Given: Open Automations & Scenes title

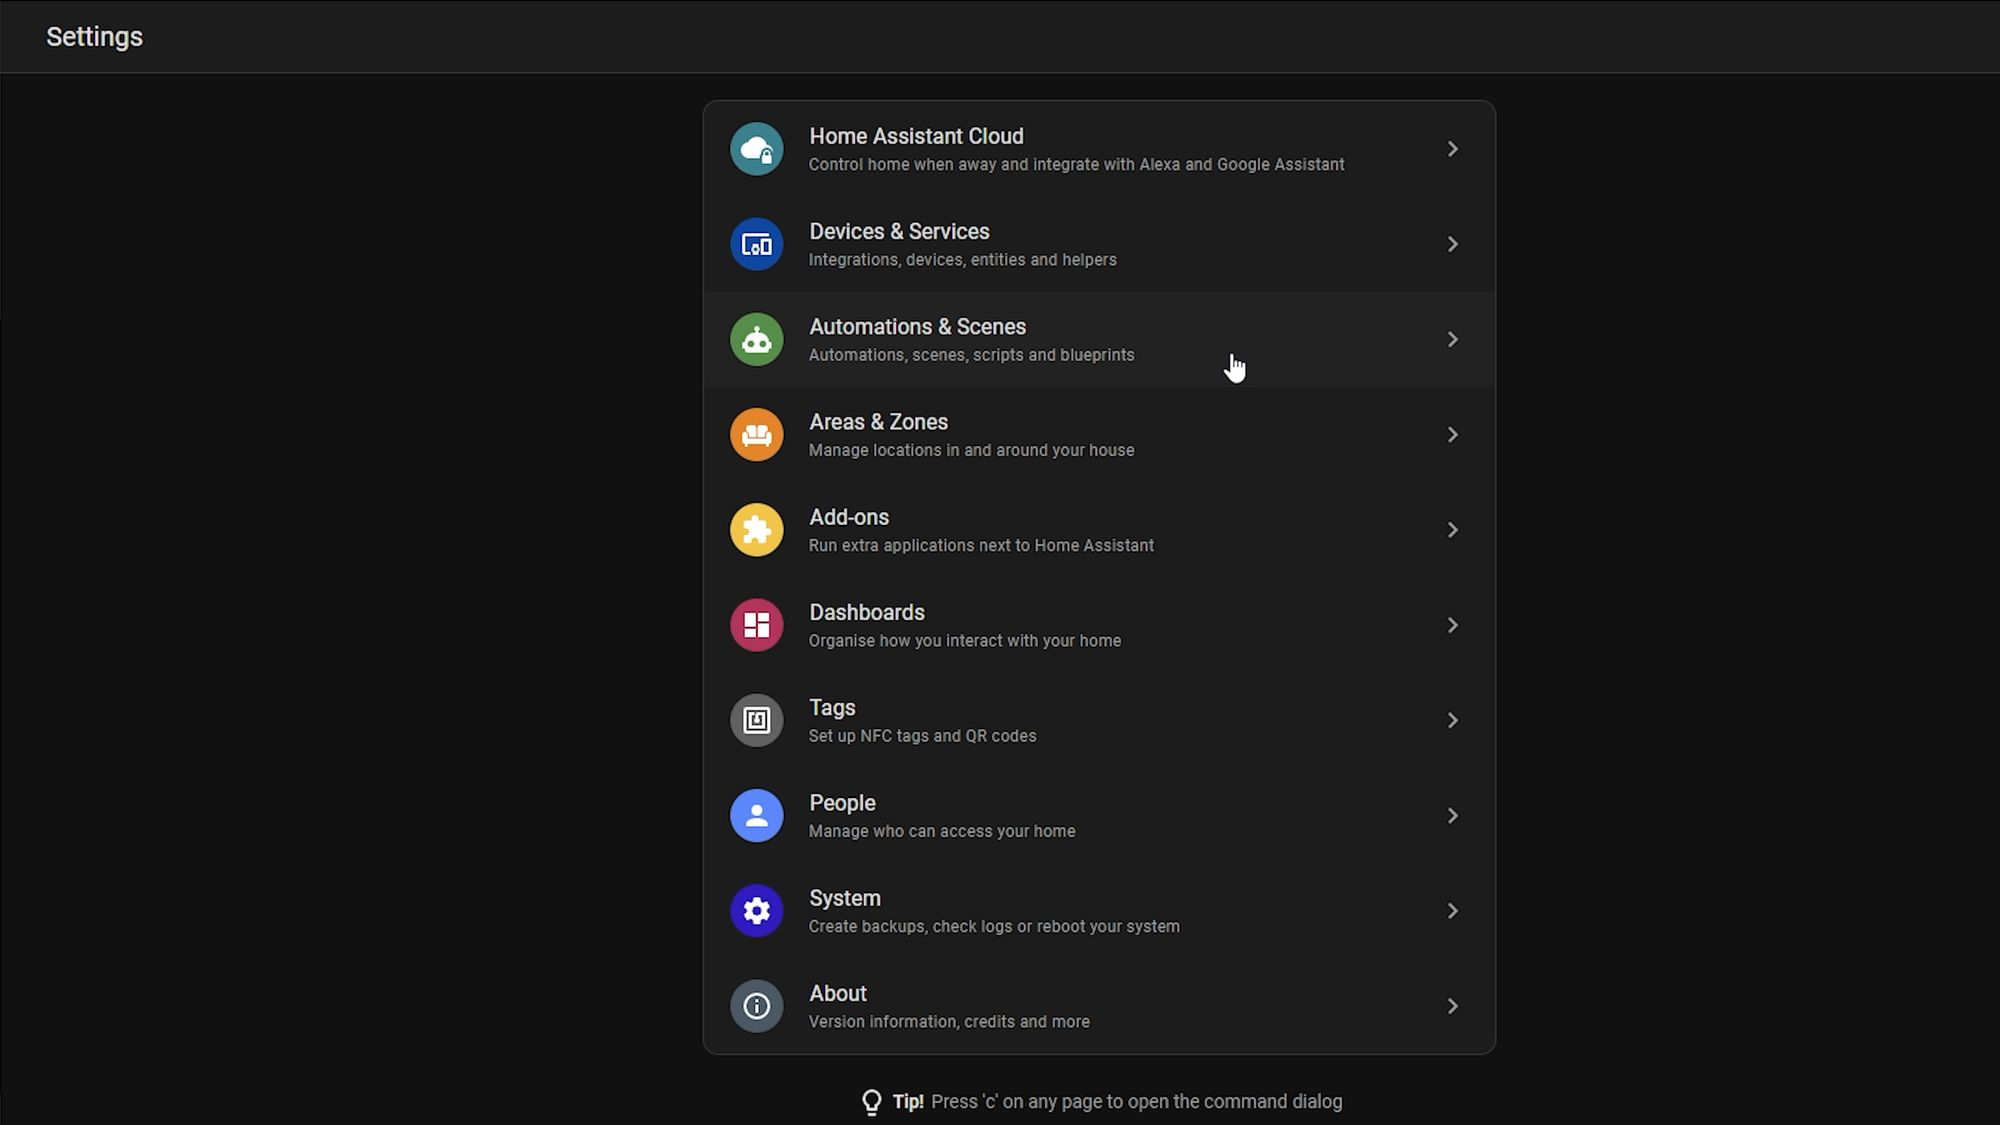Looking at the screenshot, I should tap(917, 327).
